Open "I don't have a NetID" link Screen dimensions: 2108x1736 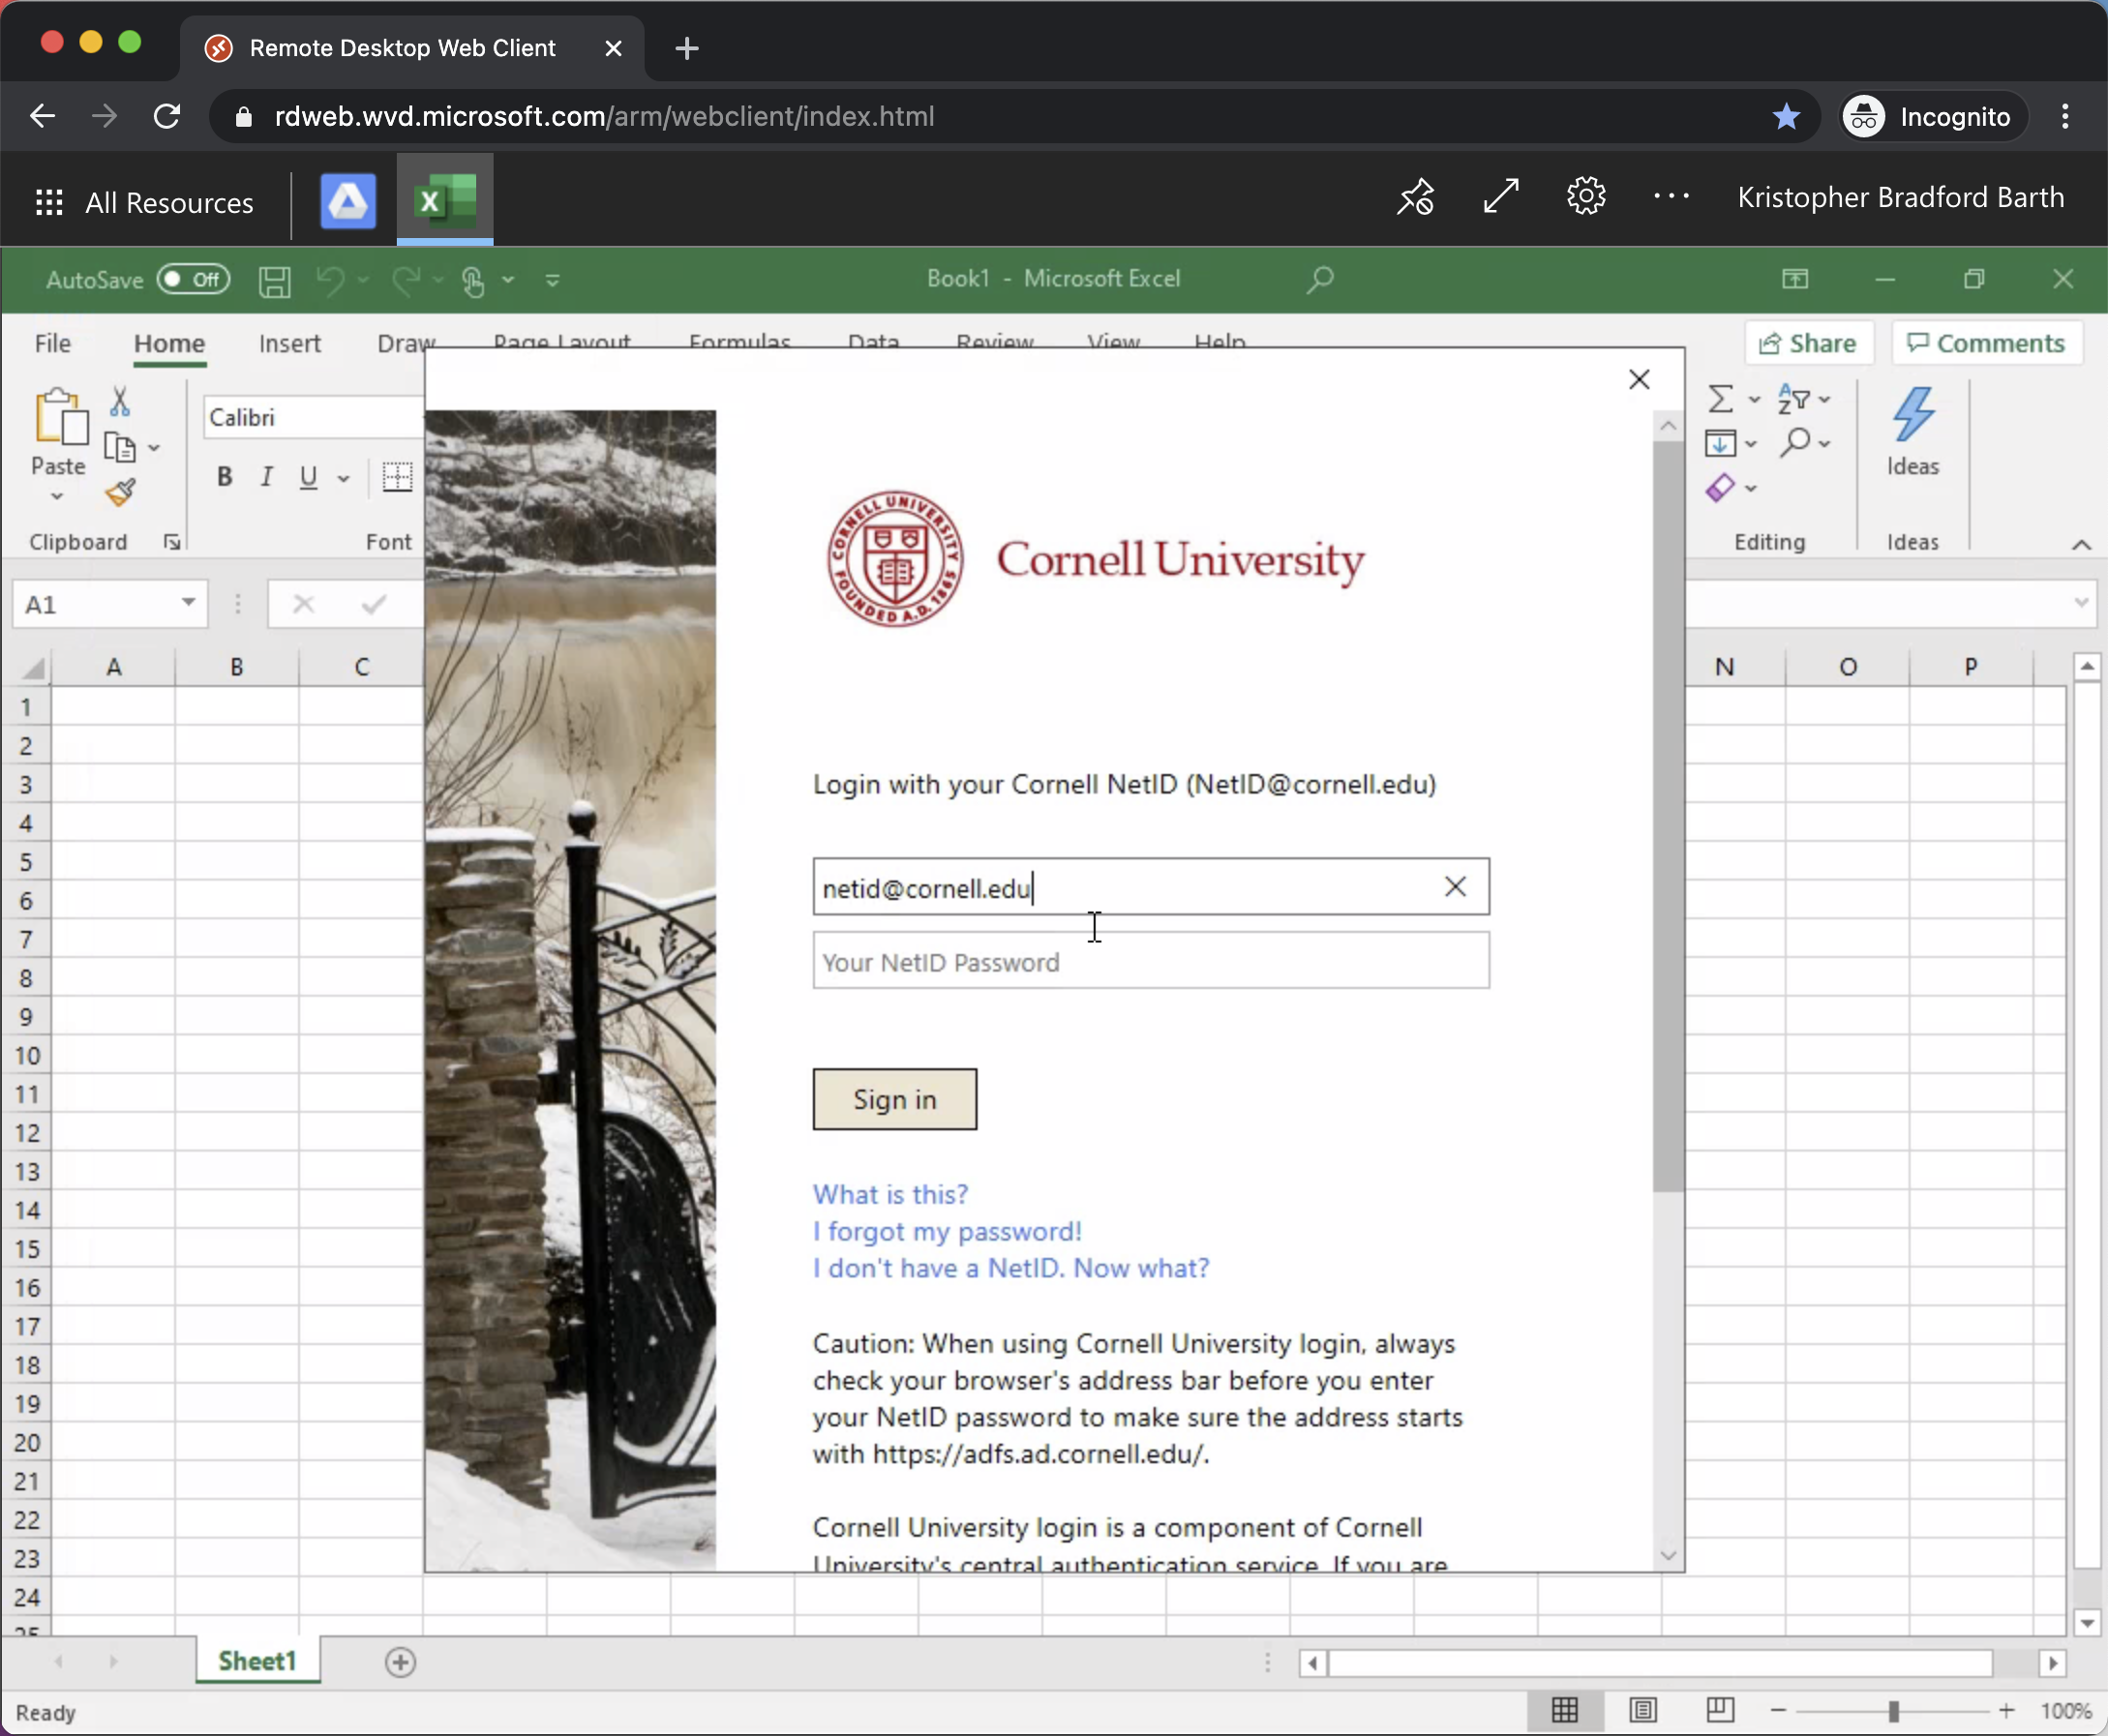(x=1011, y=1268)
